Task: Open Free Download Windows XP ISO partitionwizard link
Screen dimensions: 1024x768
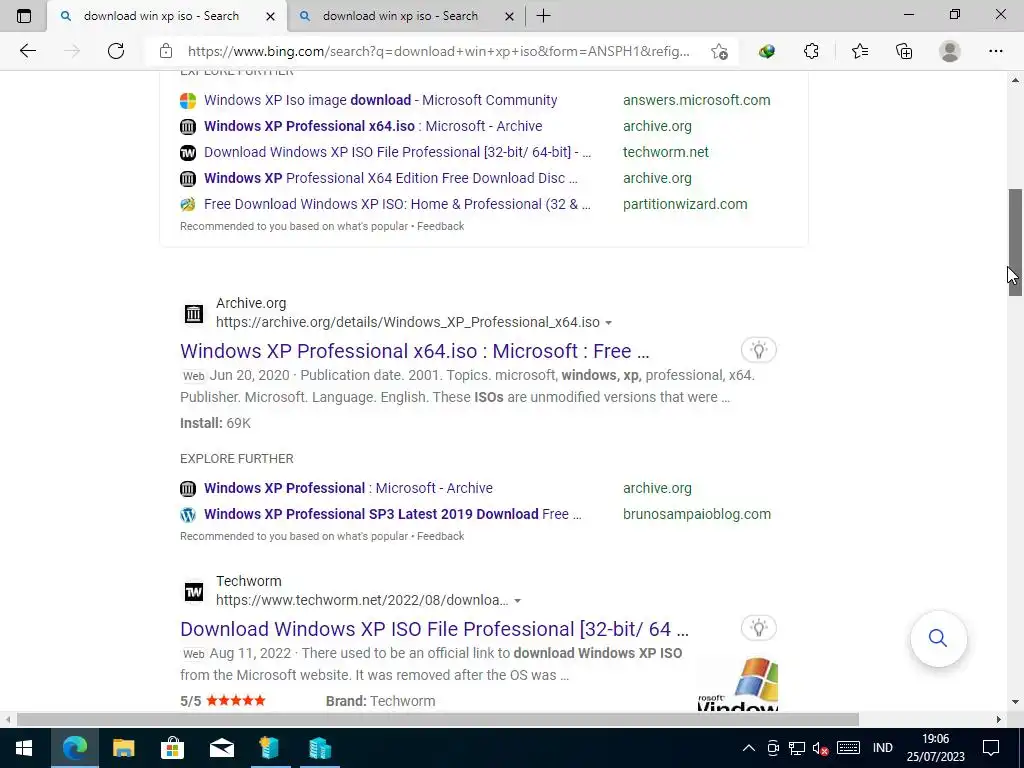Action: (x=397, y=204)
